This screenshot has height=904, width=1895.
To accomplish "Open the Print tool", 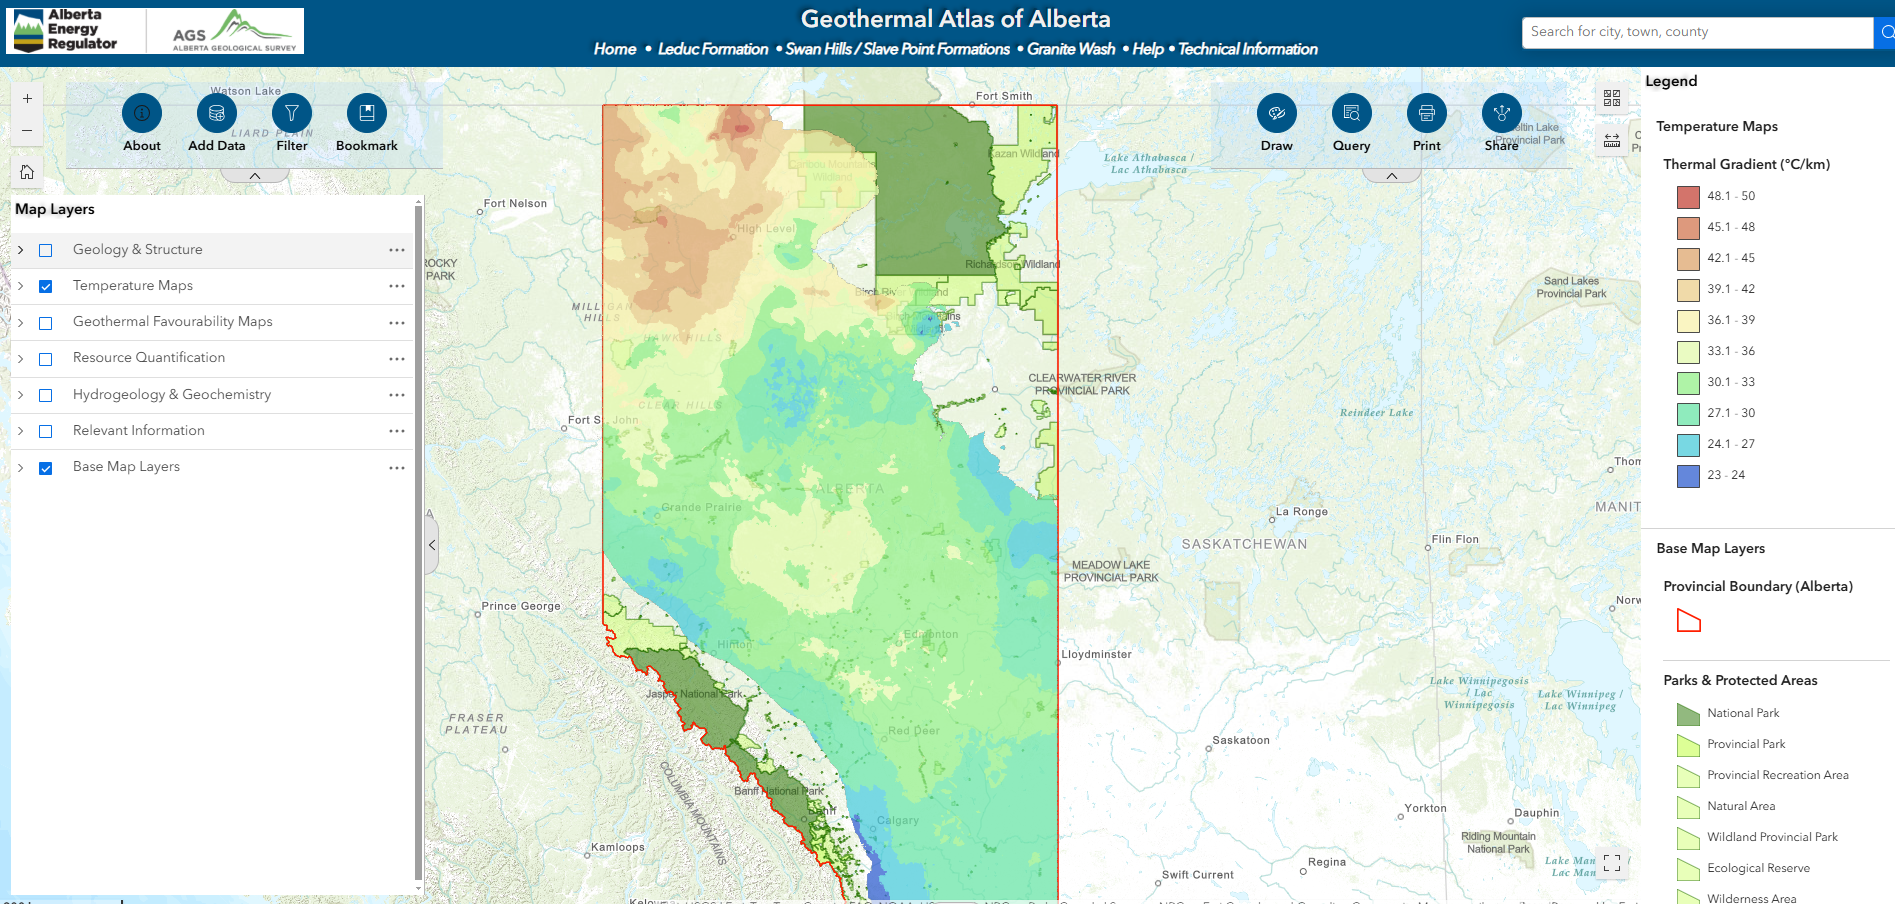I will (1426, 113).
